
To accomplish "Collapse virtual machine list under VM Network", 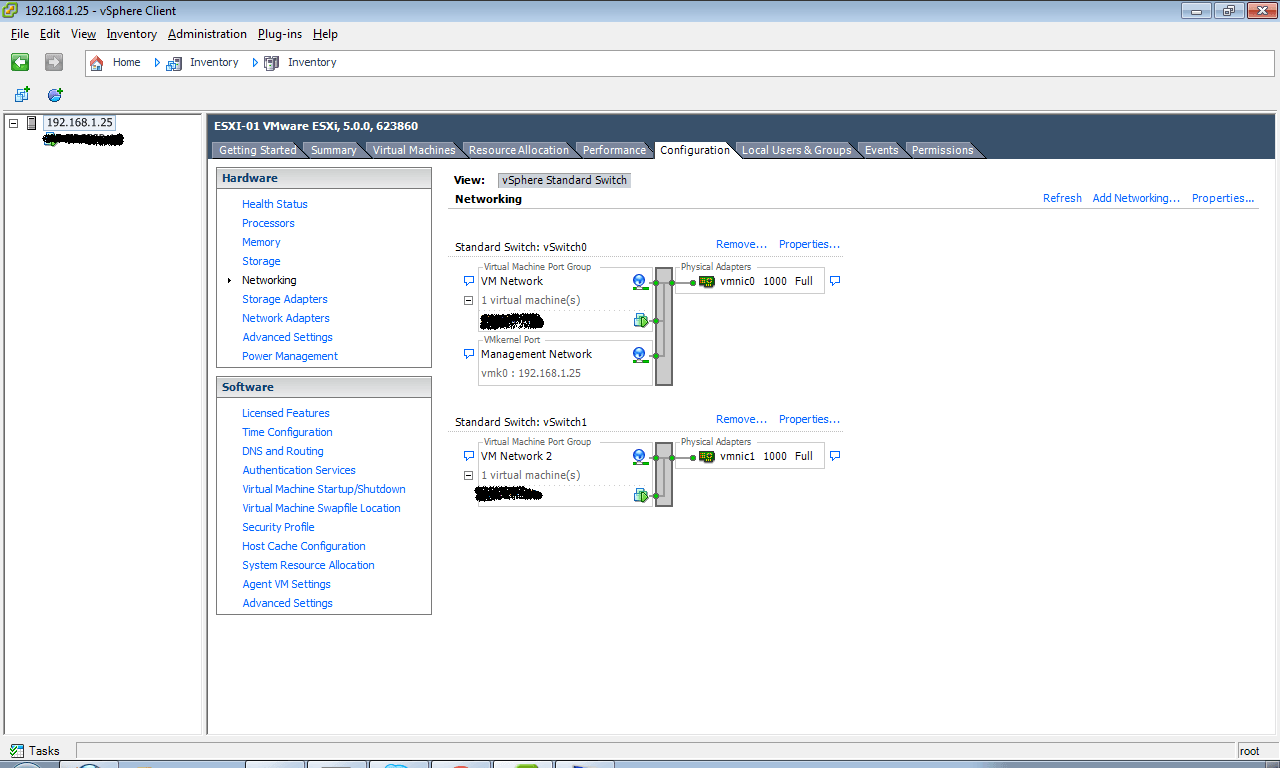I will tap(468, 301).
